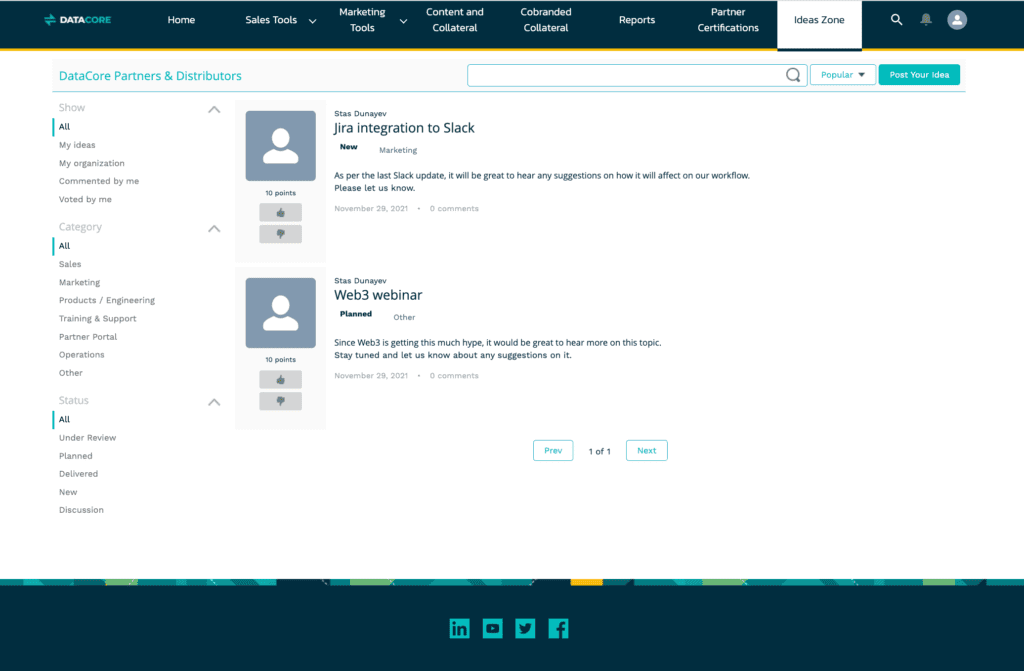Click the DataCore logo

[78, 20]
